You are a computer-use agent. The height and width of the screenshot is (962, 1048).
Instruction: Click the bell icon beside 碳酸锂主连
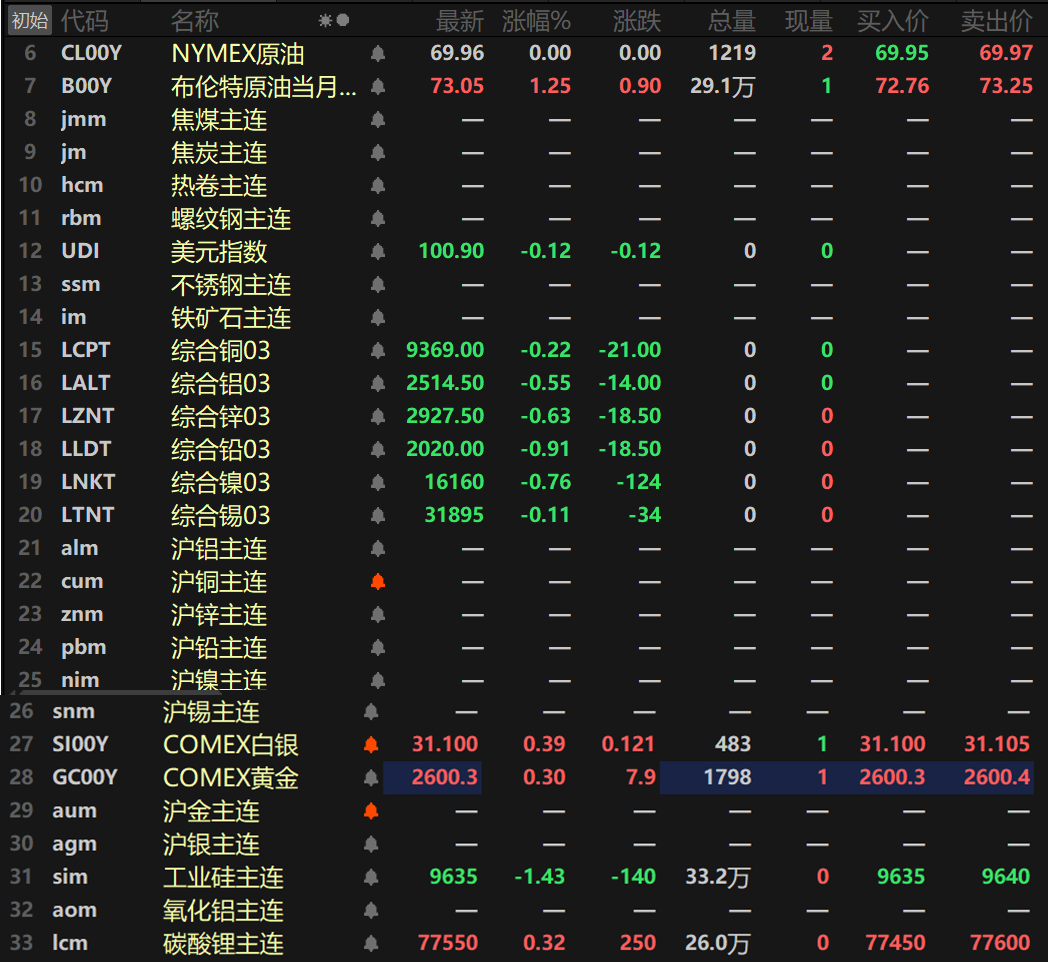coord(371,943)
